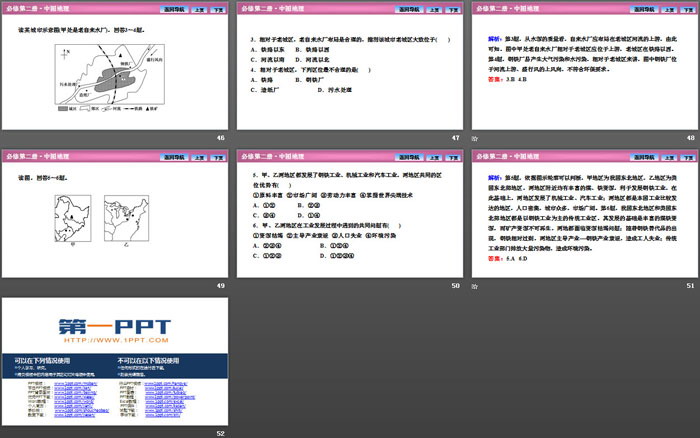Click 下页 button on slide 50
Viewport: 700px width, 438px height.
[x=454, y=158]
